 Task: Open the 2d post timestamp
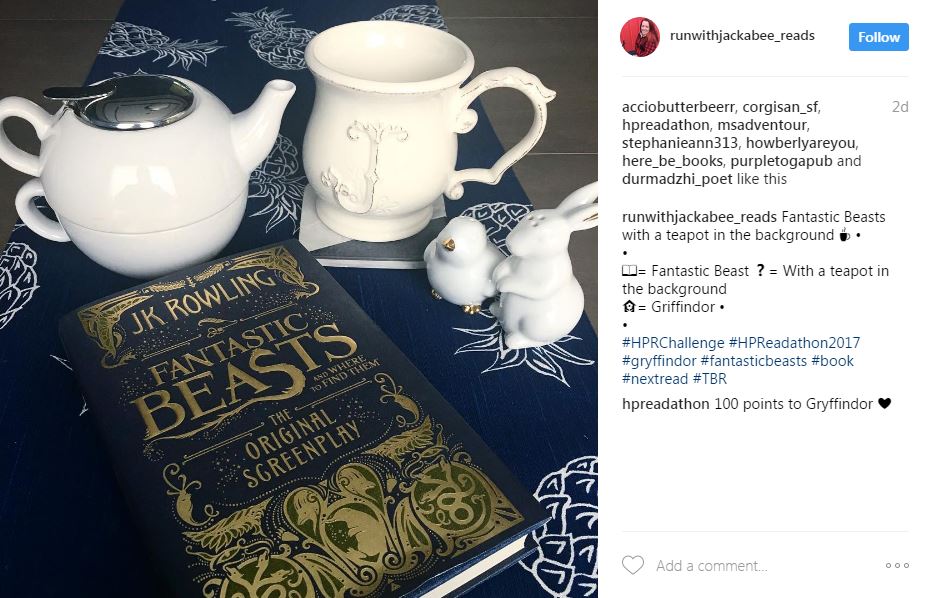(x=900, y=107)
